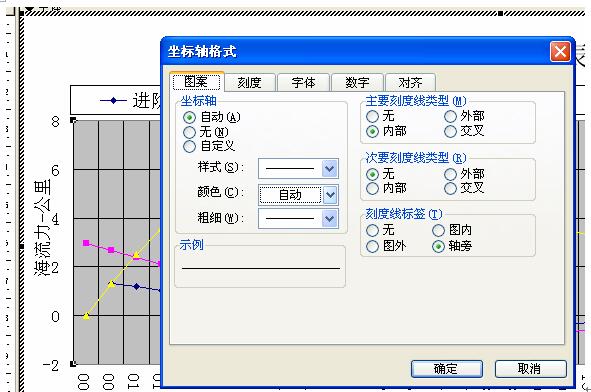Switch to the 数字 tab
Image resolution: width=591 pixels, height=392 pixels.
(x=357, y=83)
